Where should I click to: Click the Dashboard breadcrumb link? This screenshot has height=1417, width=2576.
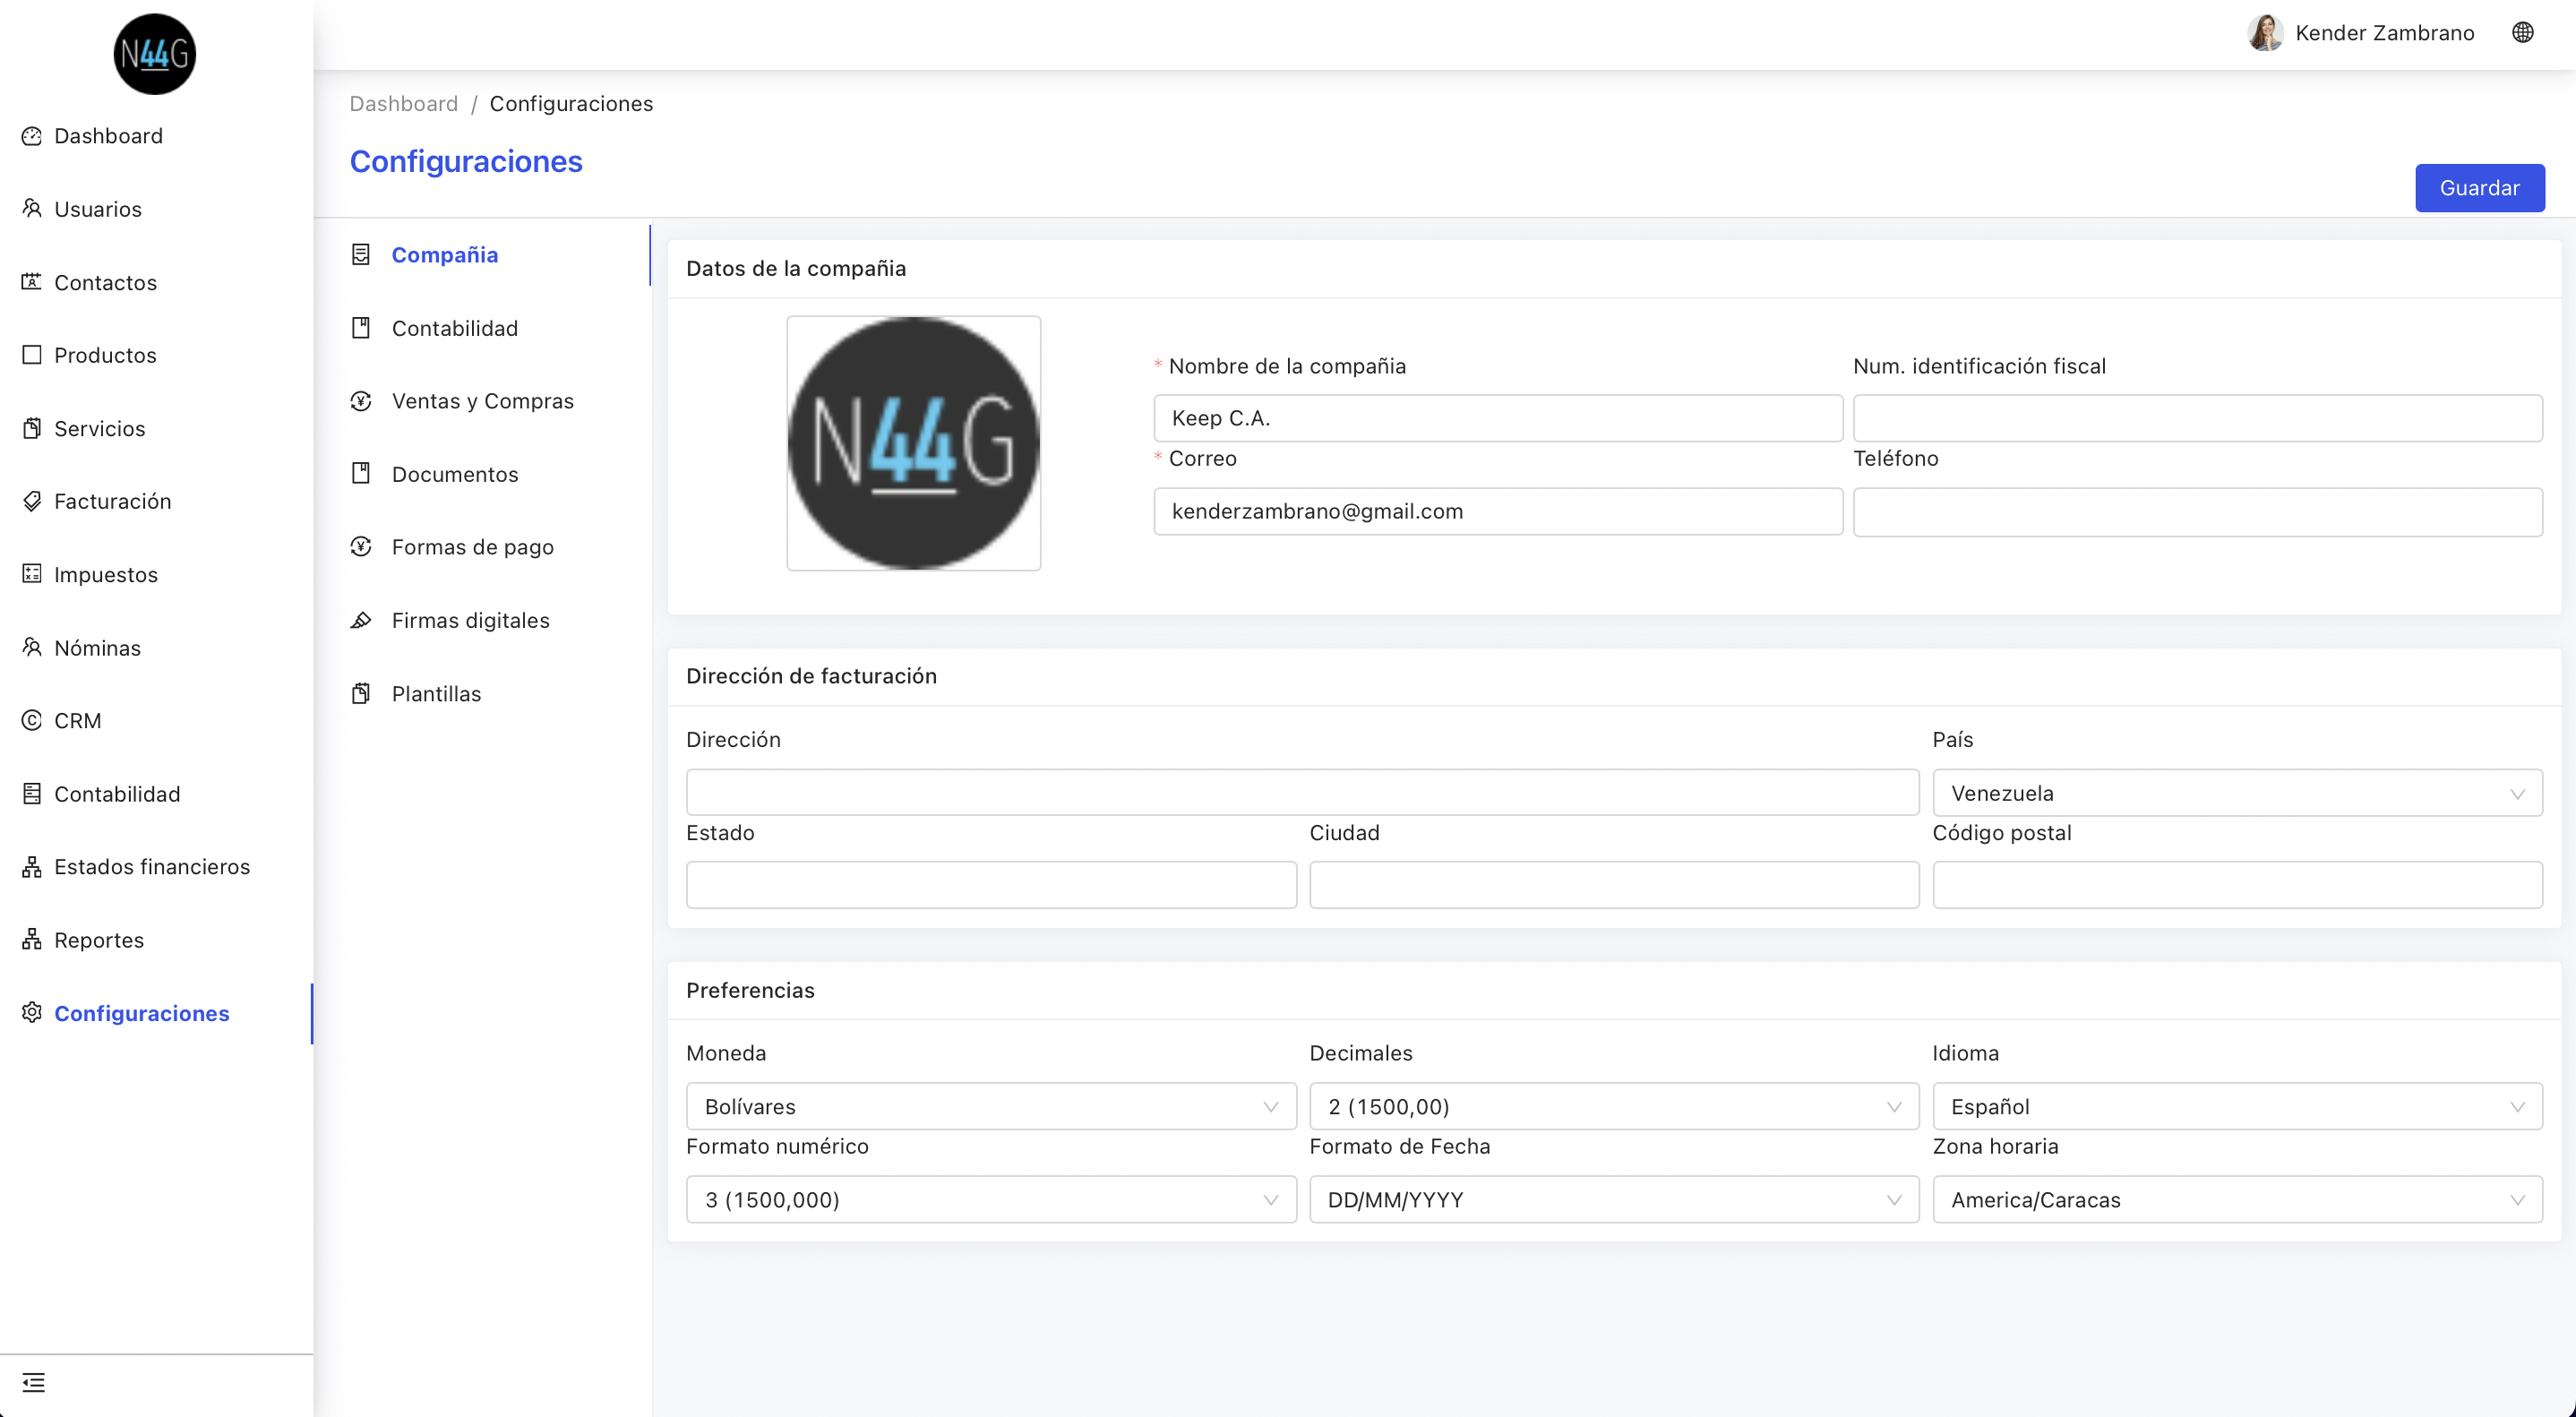[403, 104]
